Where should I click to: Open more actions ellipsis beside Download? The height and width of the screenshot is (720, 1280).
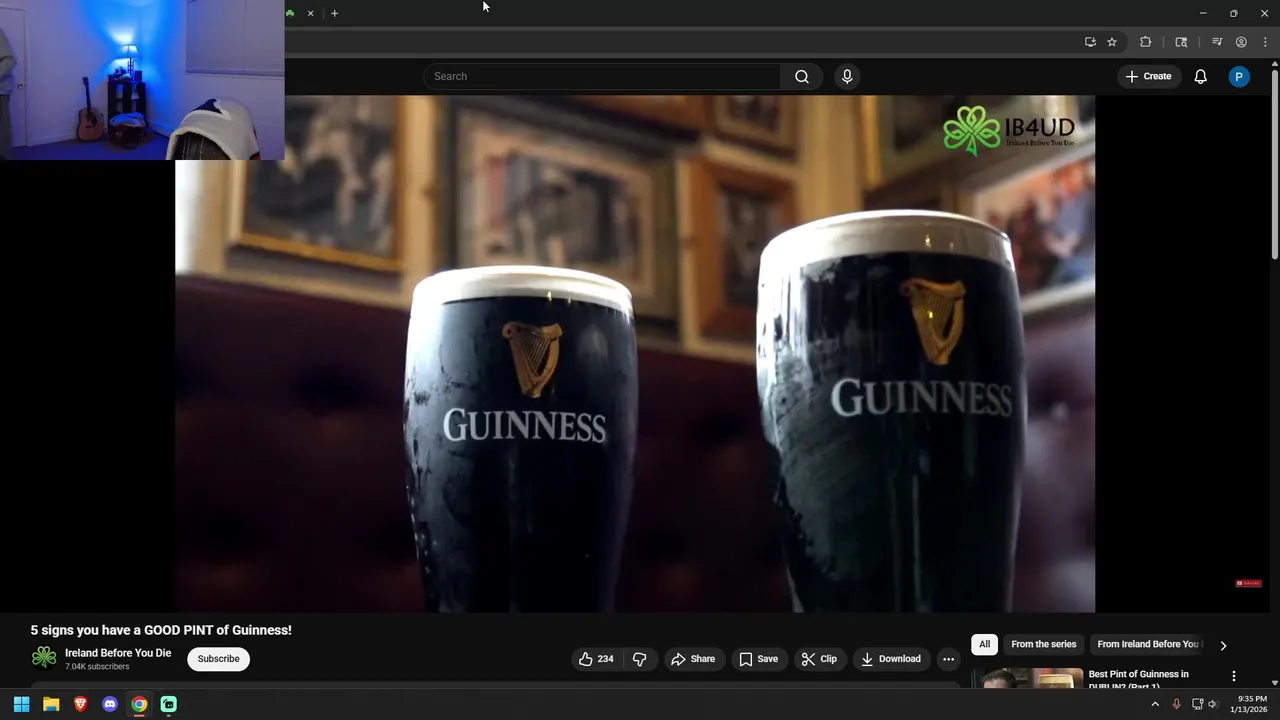coord(948,659)
